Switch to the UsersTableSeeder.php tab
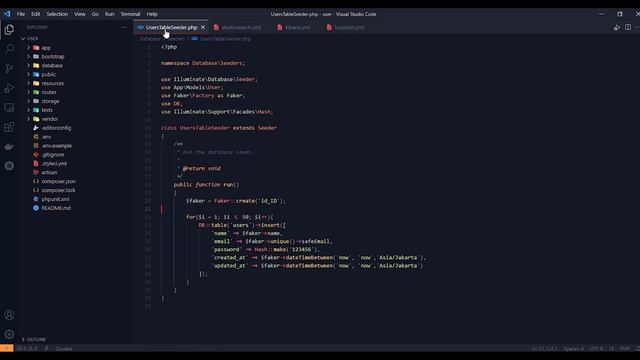 tap(171, 27)
